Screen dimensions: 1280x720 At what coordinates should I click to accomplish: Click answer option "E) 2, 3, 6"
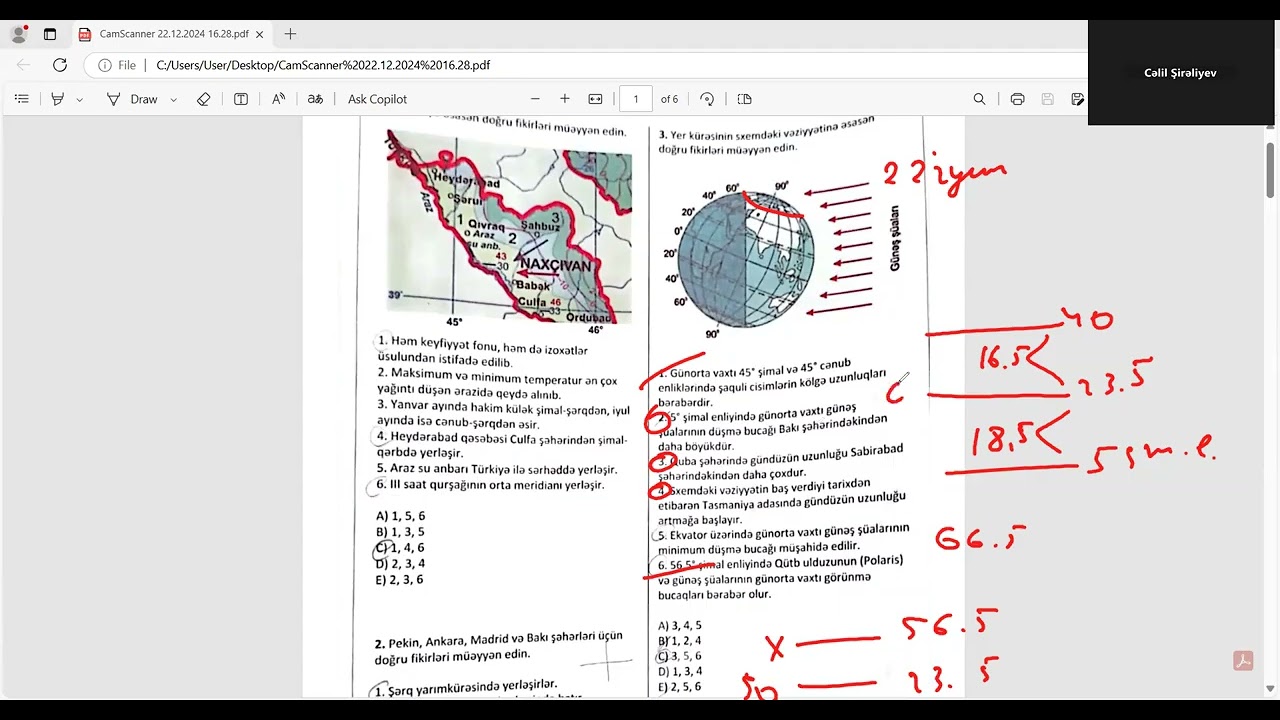[401, 580]
